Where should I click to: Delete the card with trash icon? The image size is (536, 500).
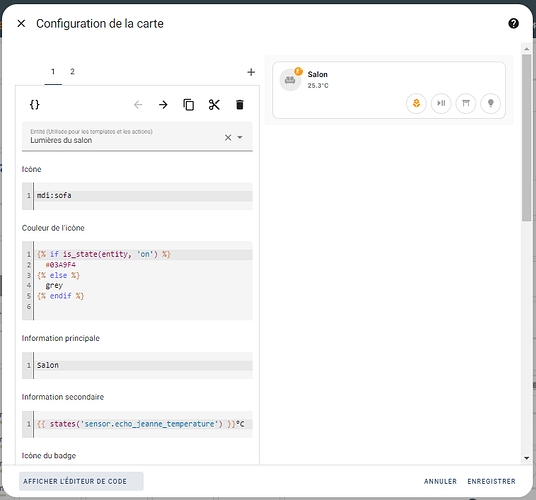pos(240,105)
